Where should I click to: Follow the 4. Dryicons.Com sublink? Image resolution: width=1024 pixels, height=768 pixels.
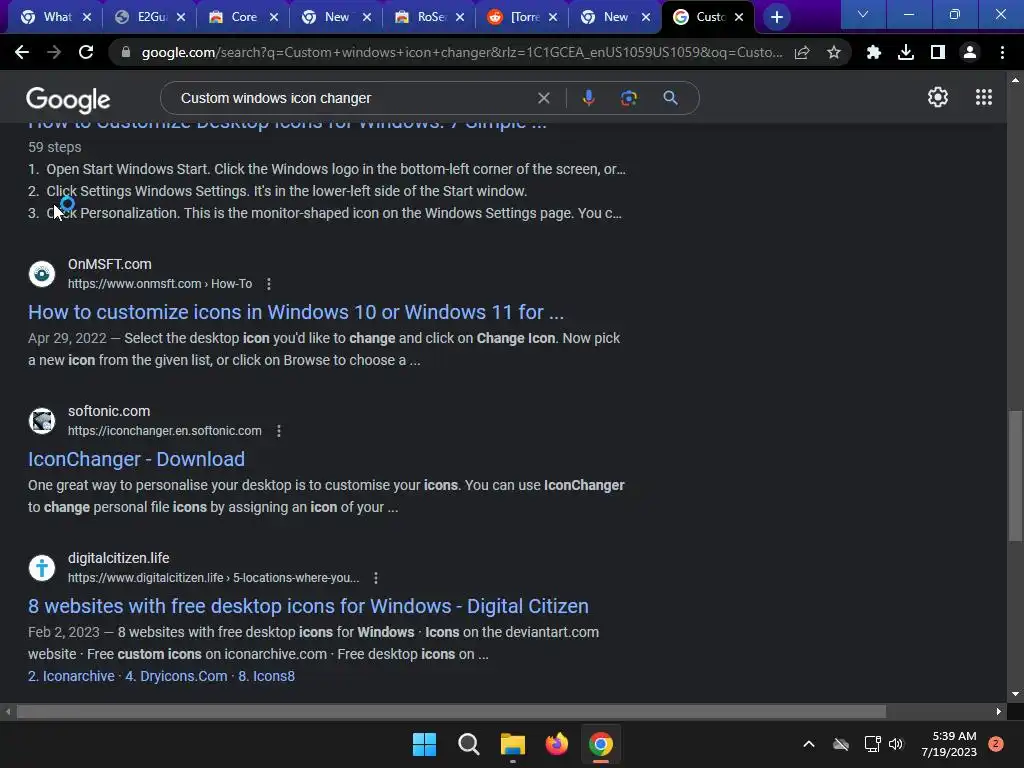point(176,676)
